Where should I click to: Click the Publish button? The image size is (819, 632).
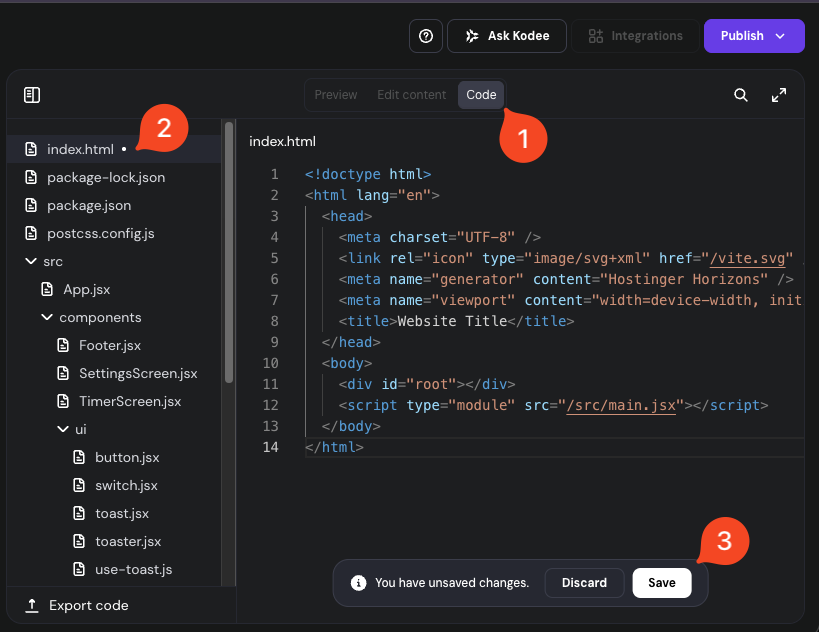[754, 36]
